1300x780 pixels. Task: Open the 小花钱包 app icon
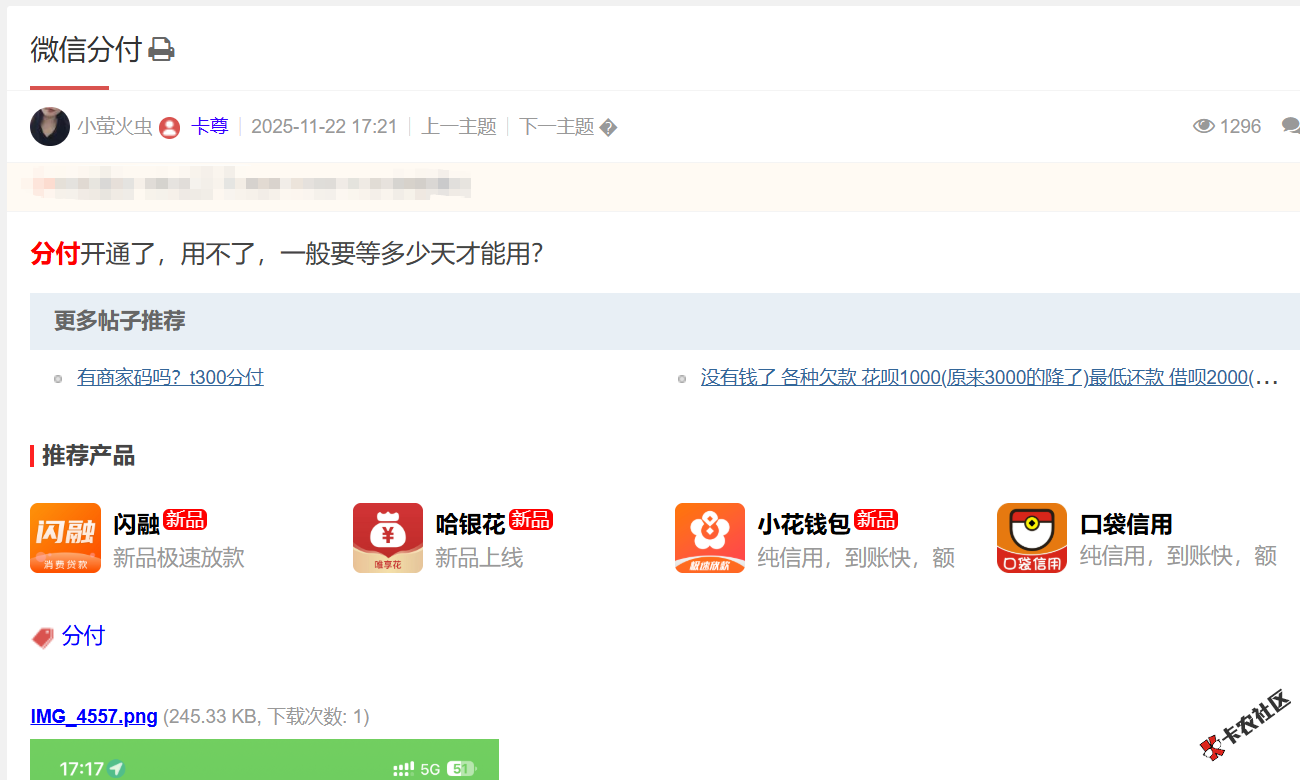tap(710, 538)
